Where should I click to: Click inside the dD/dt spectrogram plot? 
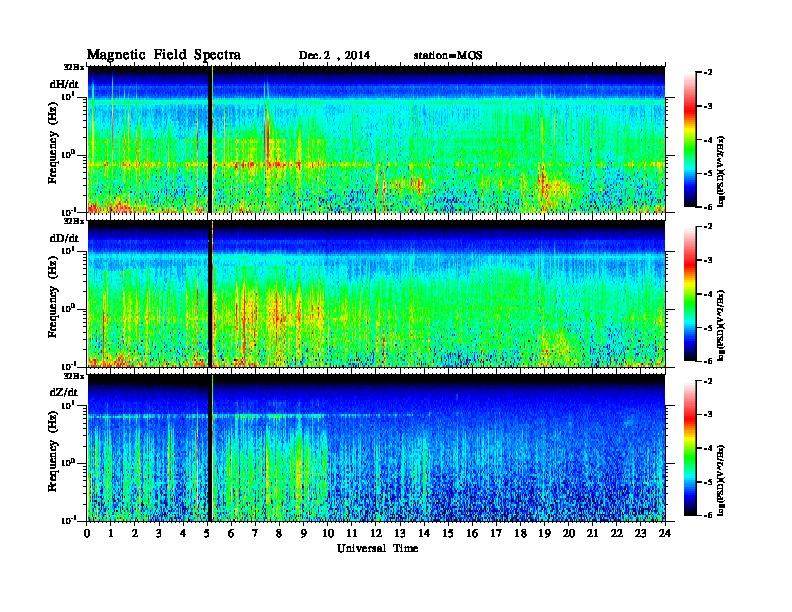[x=376, y=293]
